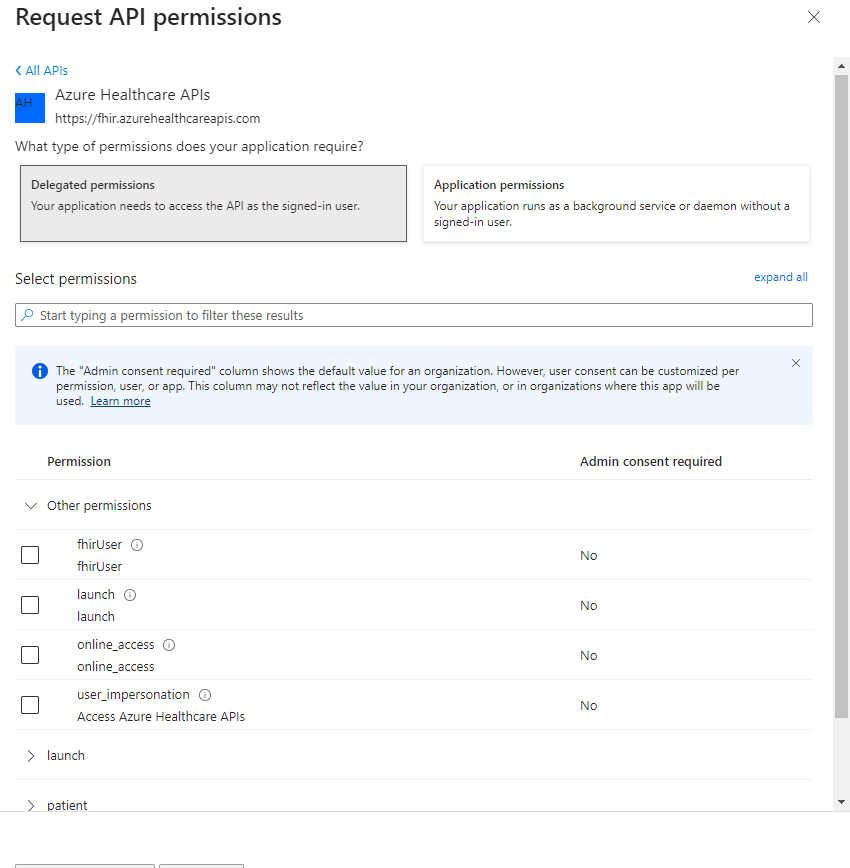The height and width of the screenshot is (868, 850).
Task: Click the info icon beside fhirUser permission
Action: [x=137, y=544]
